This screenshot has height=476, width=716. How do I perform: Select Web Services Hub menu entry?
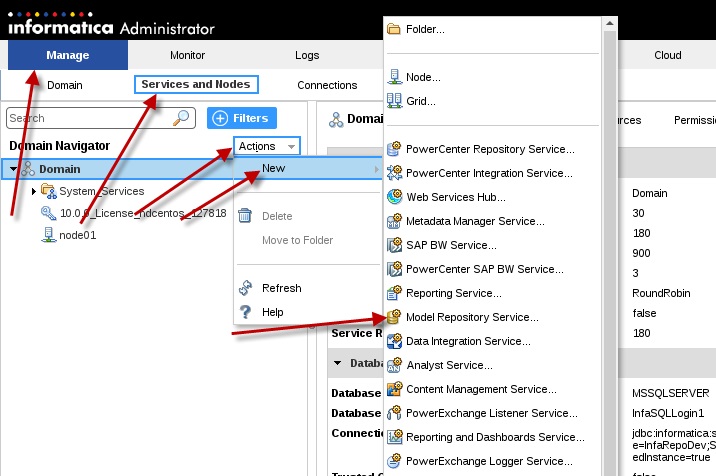click(x=456, y=197)
